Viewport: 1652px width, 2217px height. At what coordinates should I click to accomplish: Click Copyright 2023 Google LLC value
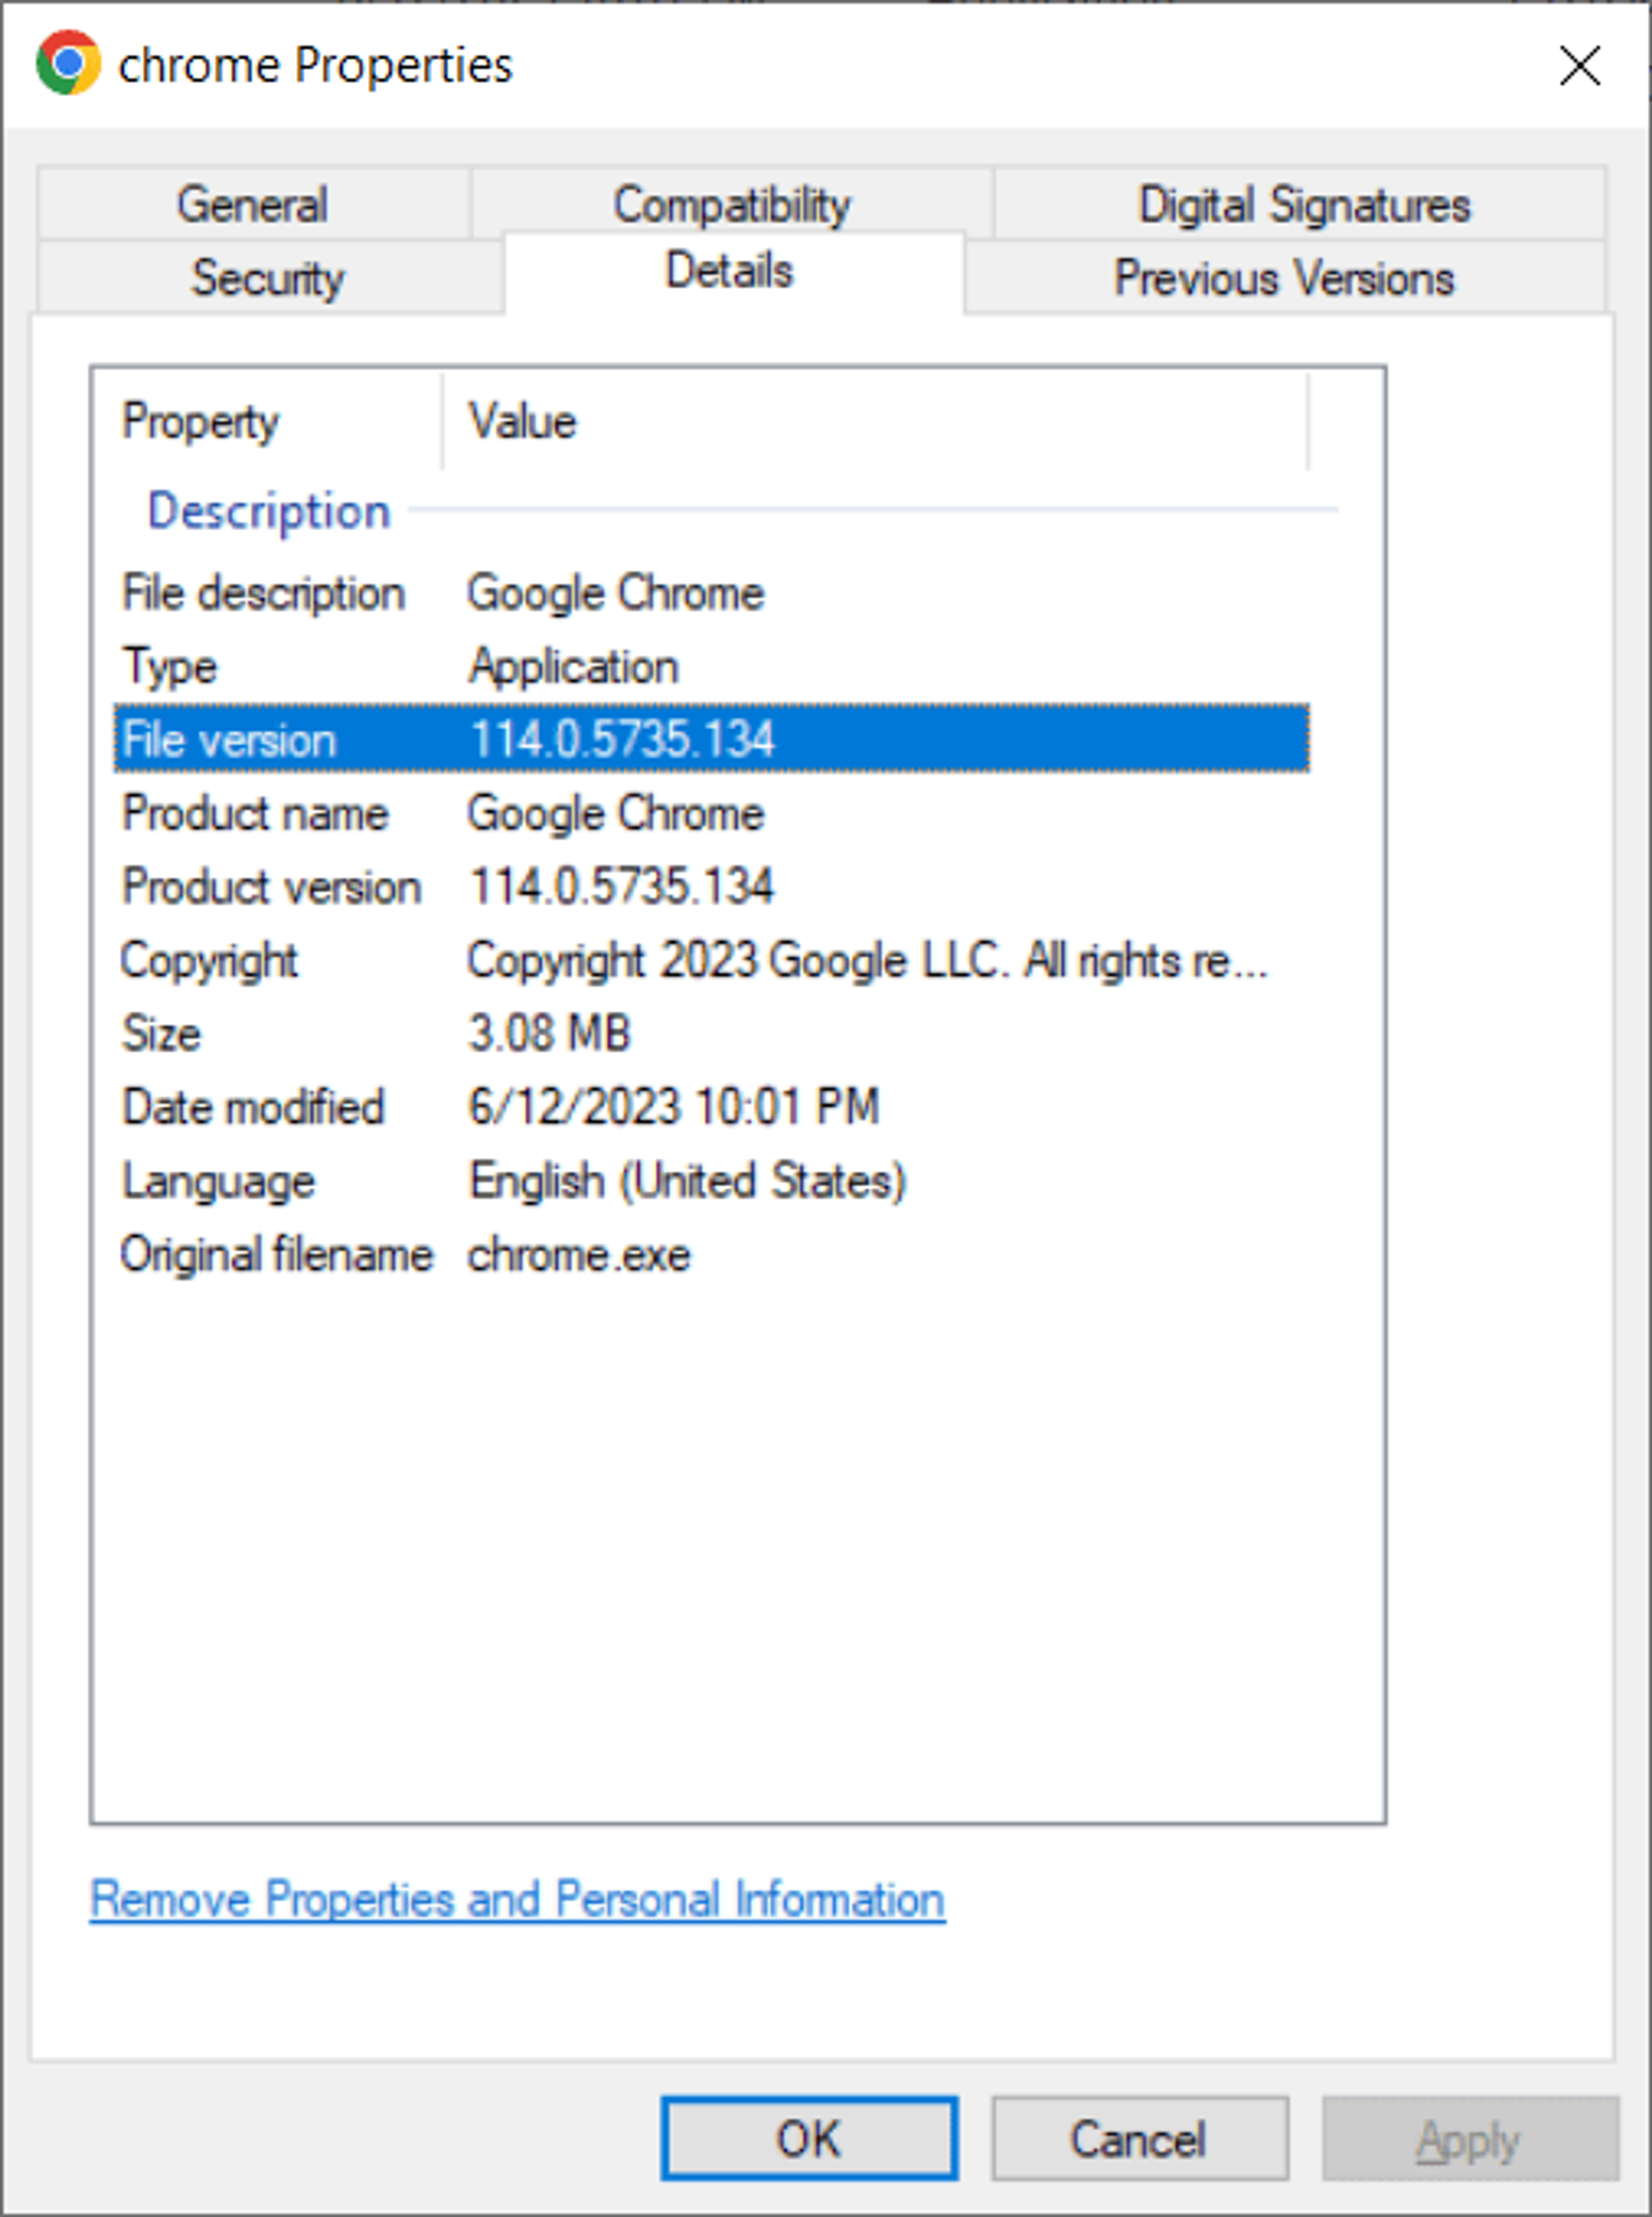point(868,961)
